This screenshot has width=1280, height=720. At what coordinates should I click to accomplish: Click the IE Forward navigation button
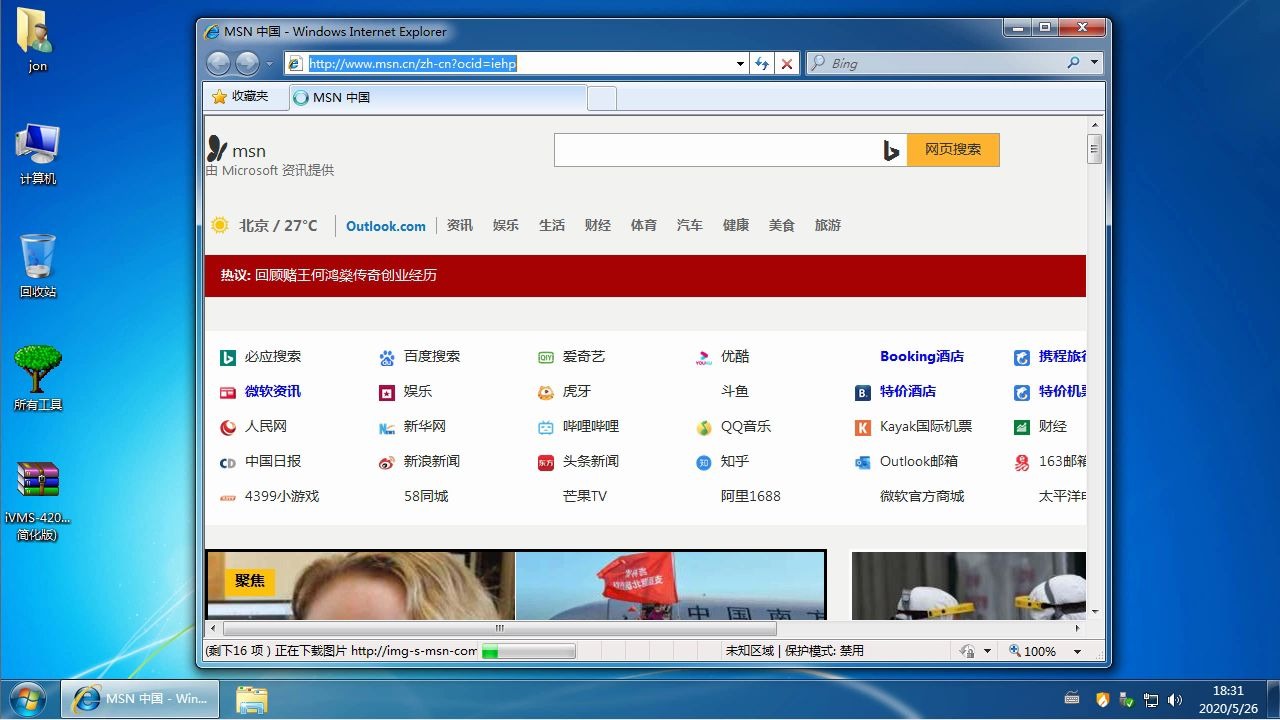[247, 63]
